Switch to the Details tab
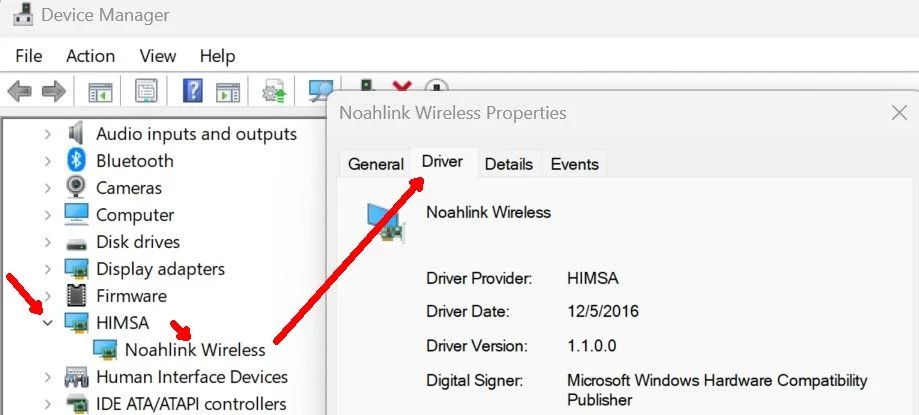The image size is (919, 415). point(509,164)
